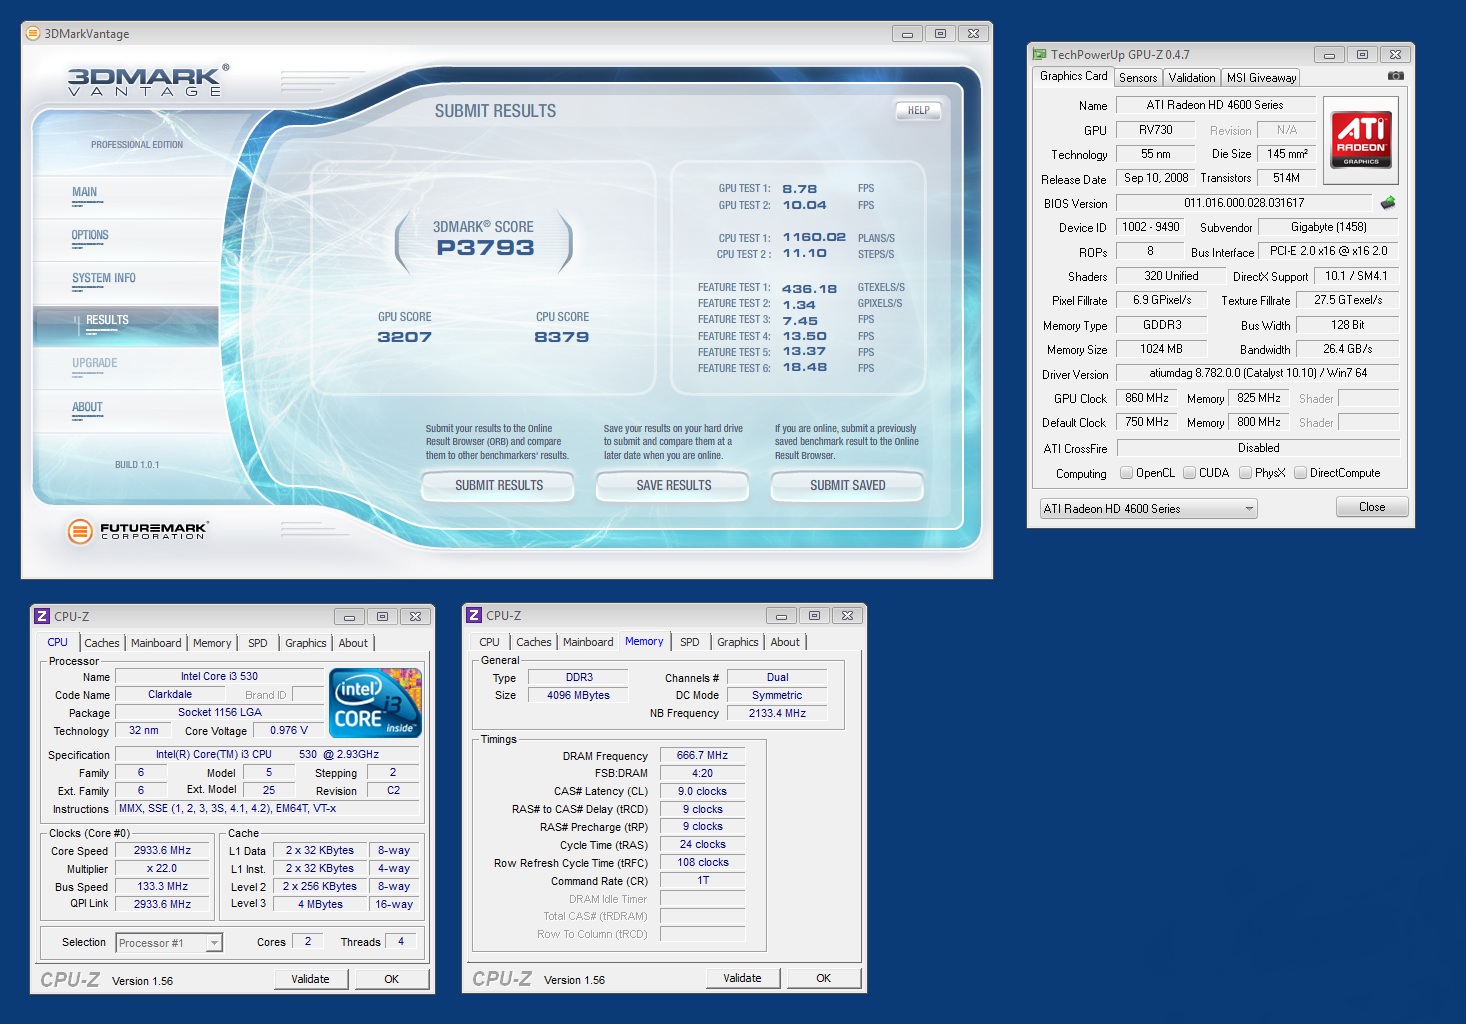
Task: Click the ATI Radeon graphics logo
Action: pyautogui.click(x=1361, y=140)
